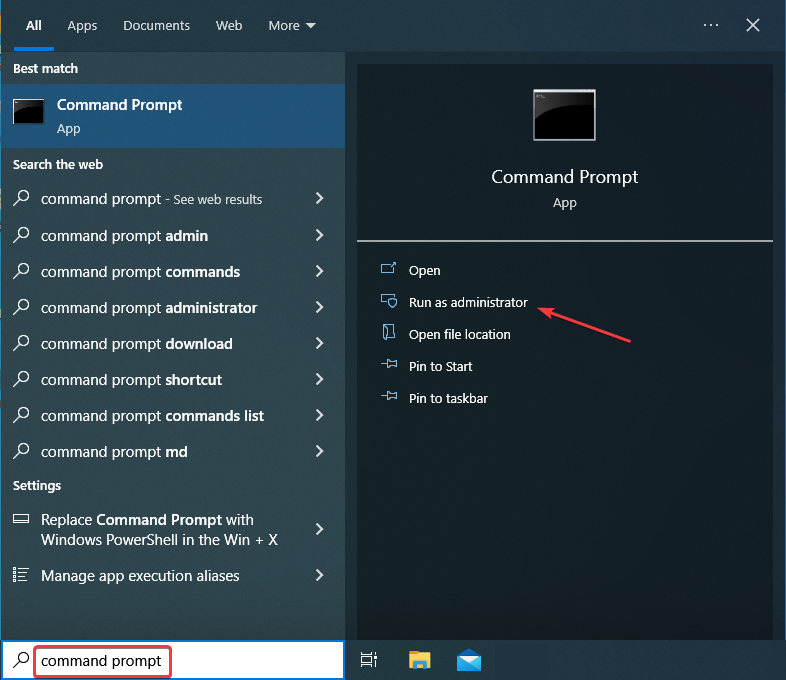This screenshot has height=680, width=786.
Task: Click the three-dots options icon
Action: [711, 25]
